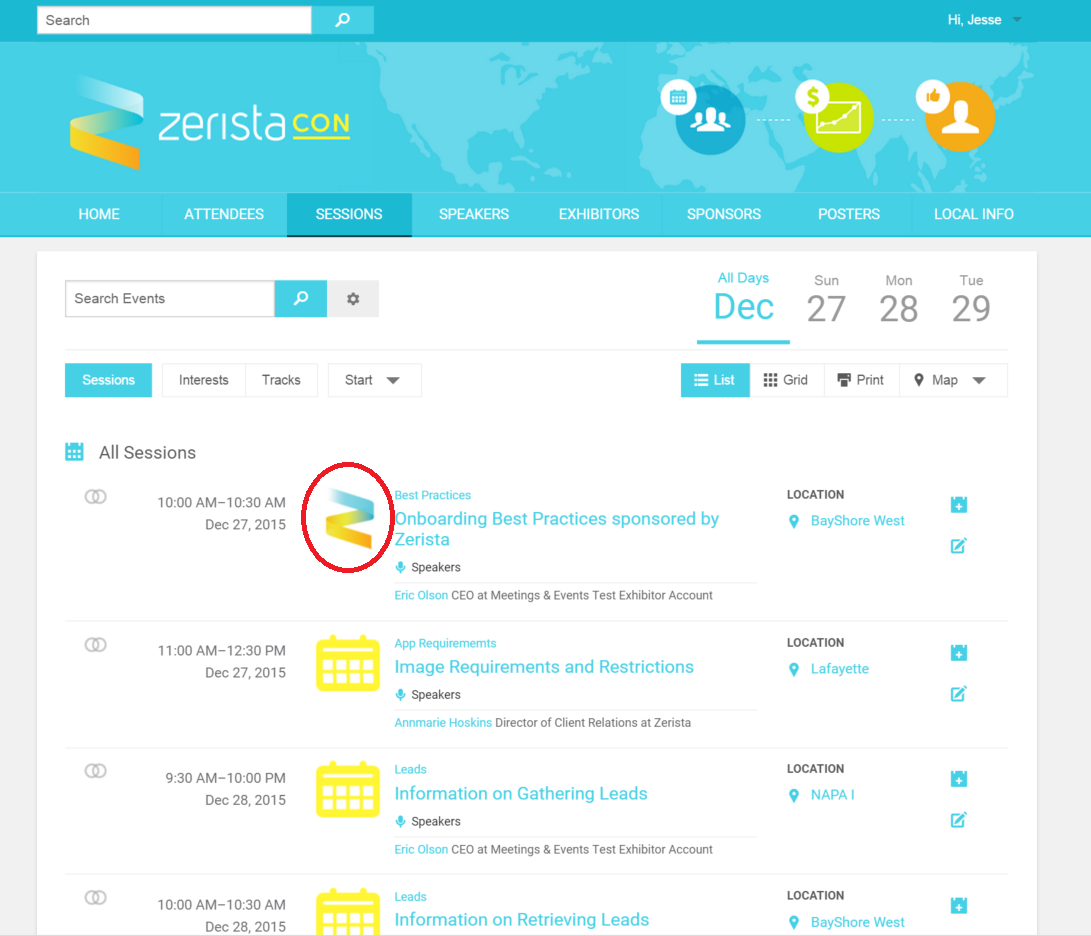Click the Sessions filter button

click(x=109, y=380)
